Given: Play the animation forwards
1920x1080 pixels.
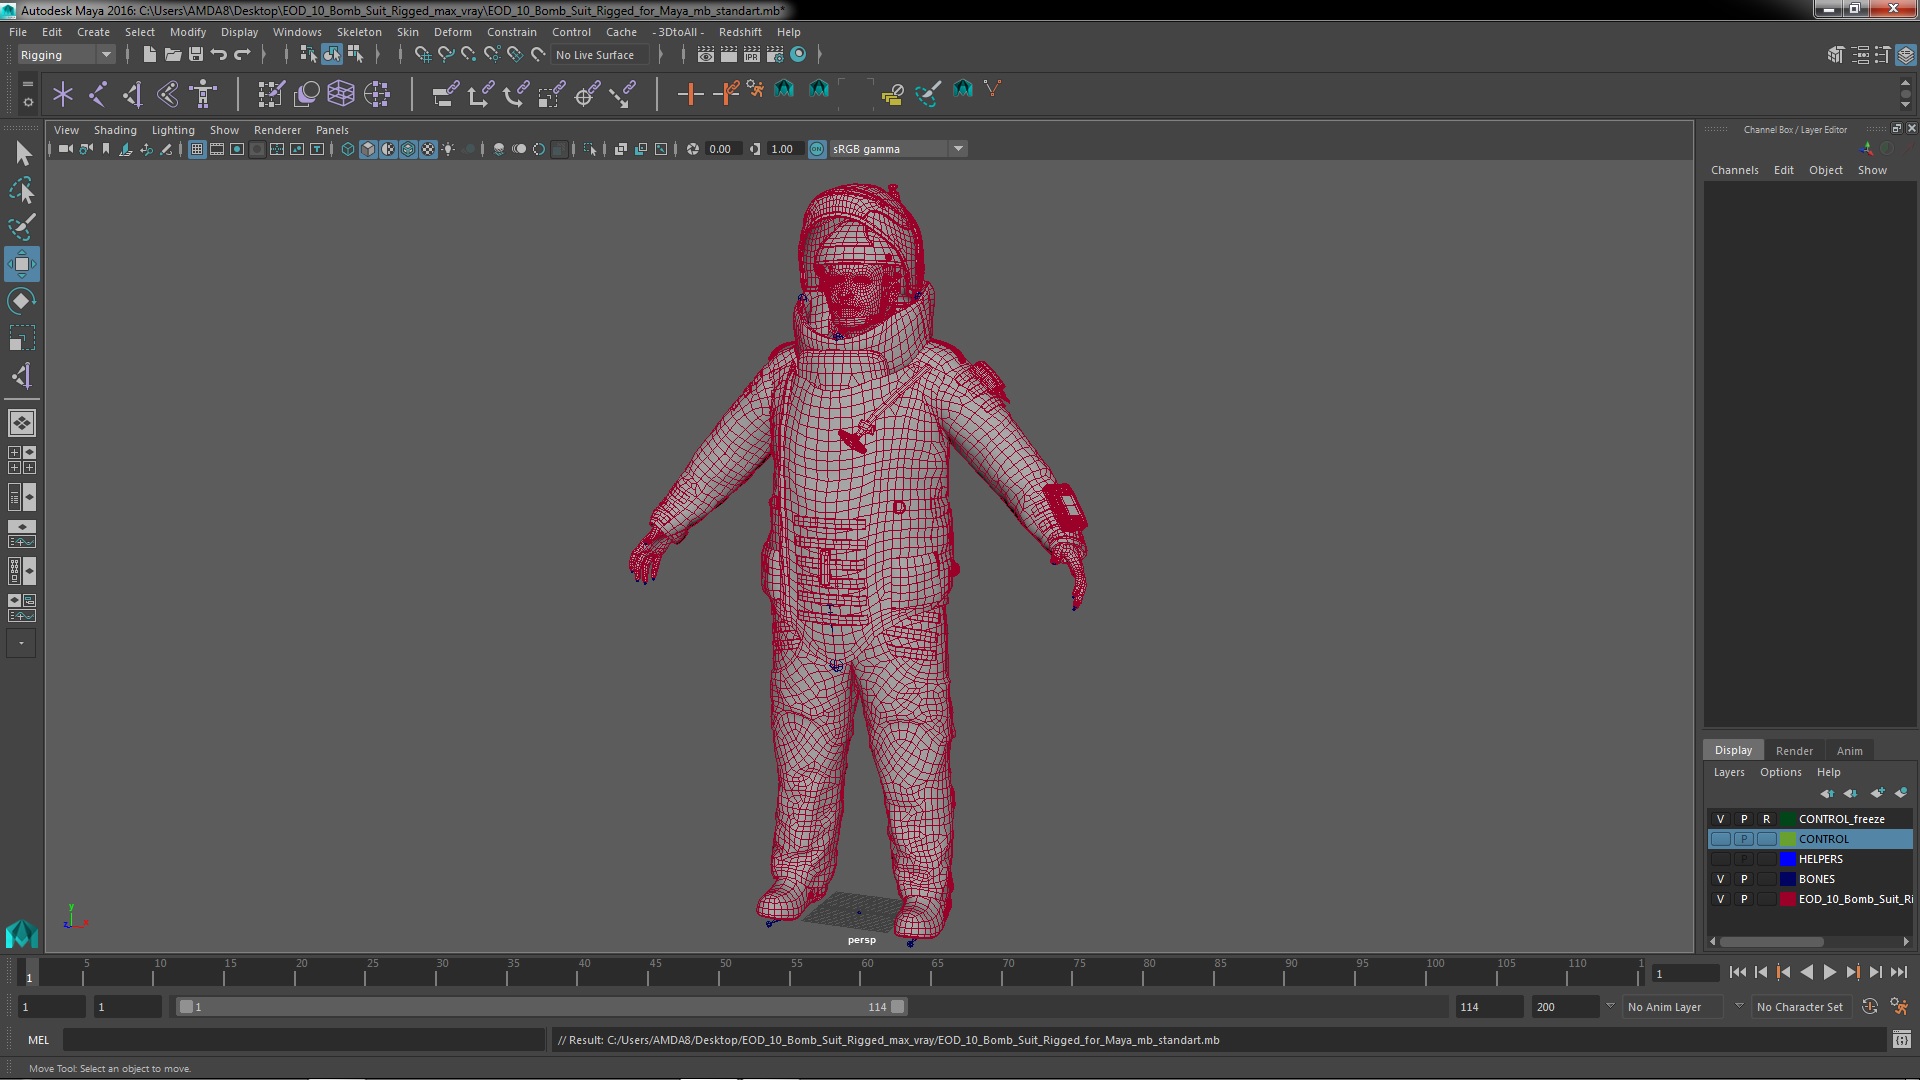Looking at the screenshot, I should [1829, 972].
